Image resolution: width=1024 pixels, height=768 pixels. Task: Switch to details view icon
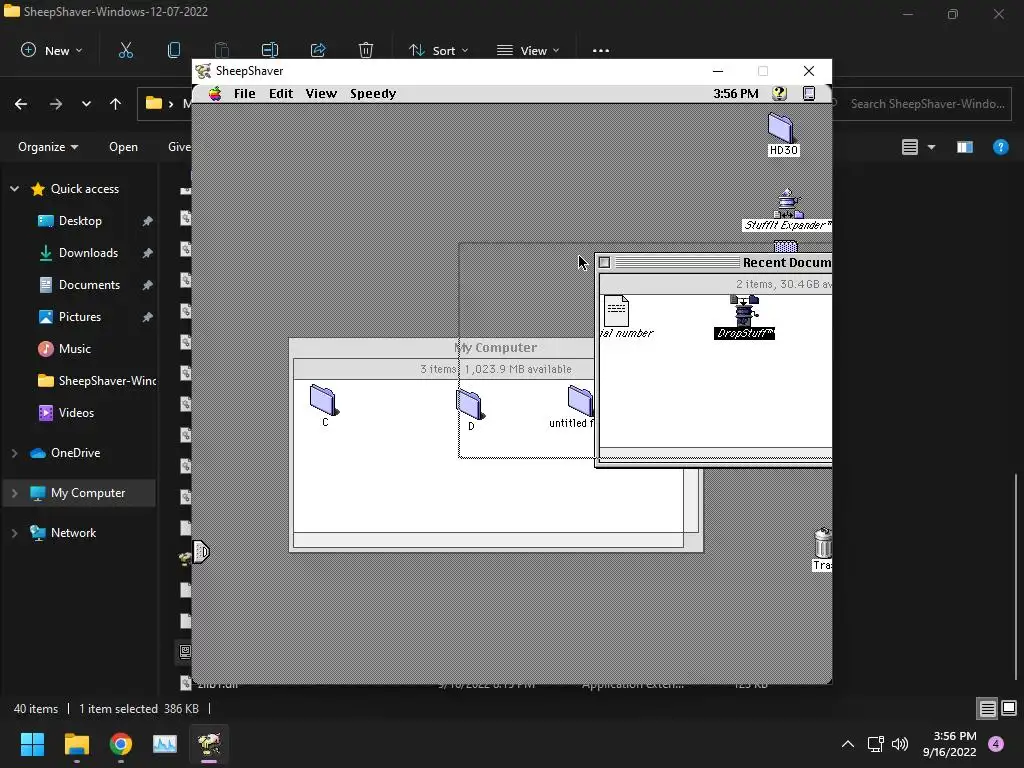987,709
